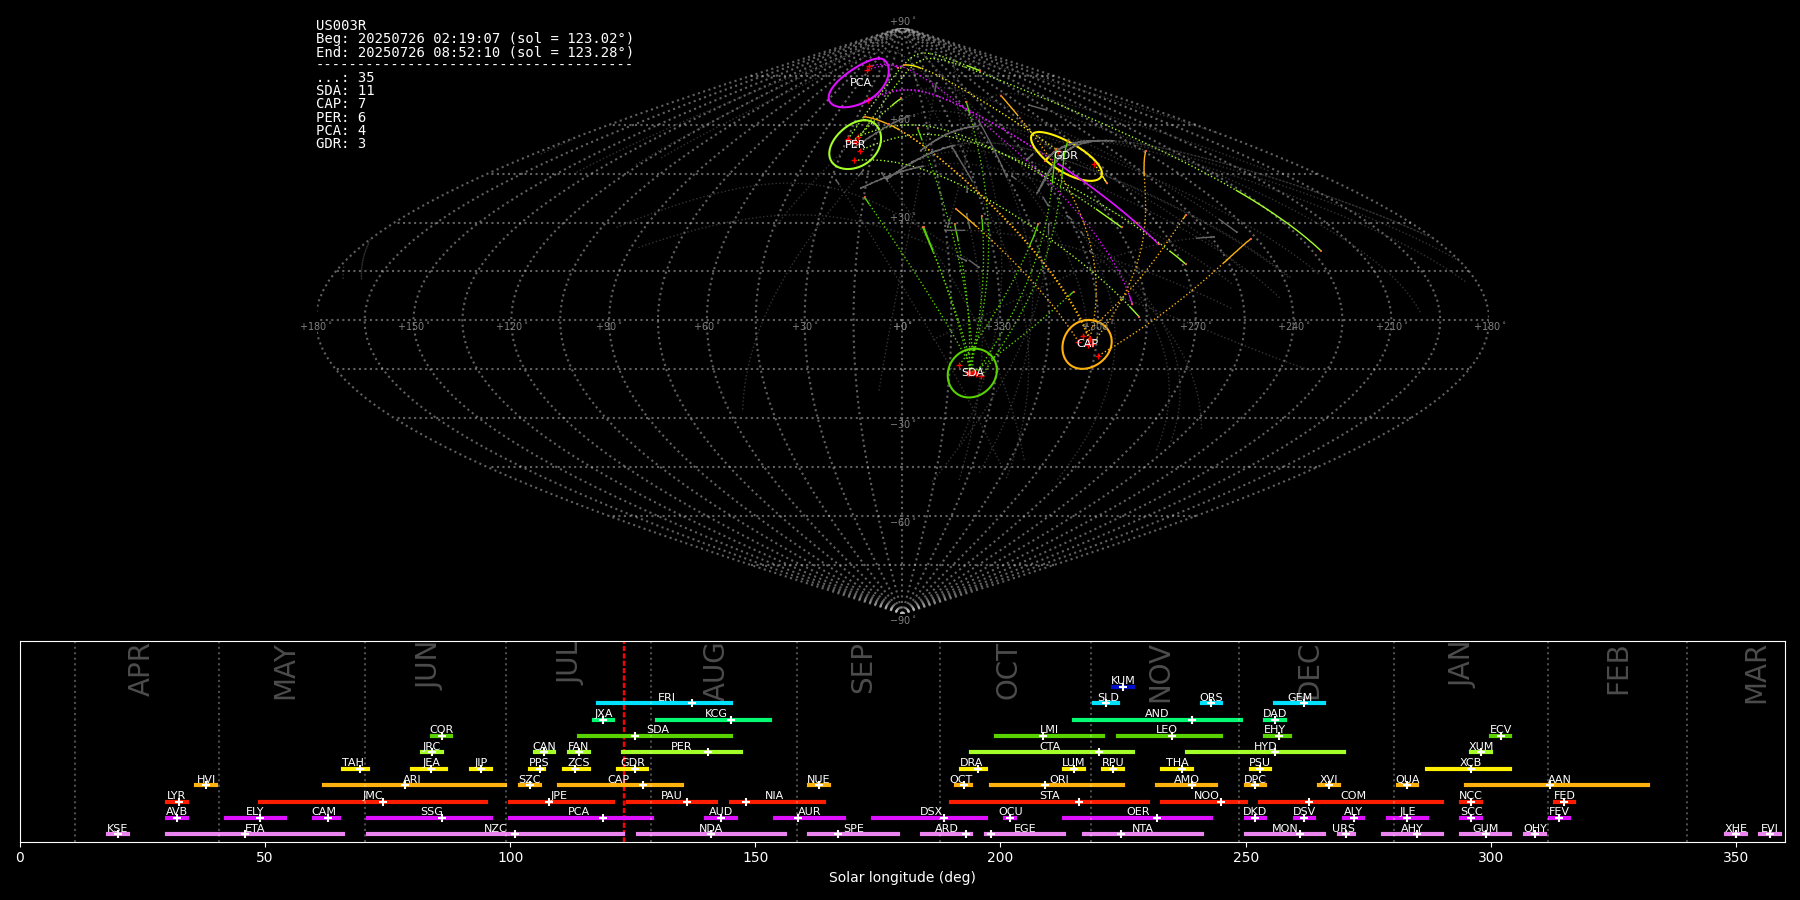
Task: Click the CAP radiant ellipse on the sky map
Action: coord(1087,344)
